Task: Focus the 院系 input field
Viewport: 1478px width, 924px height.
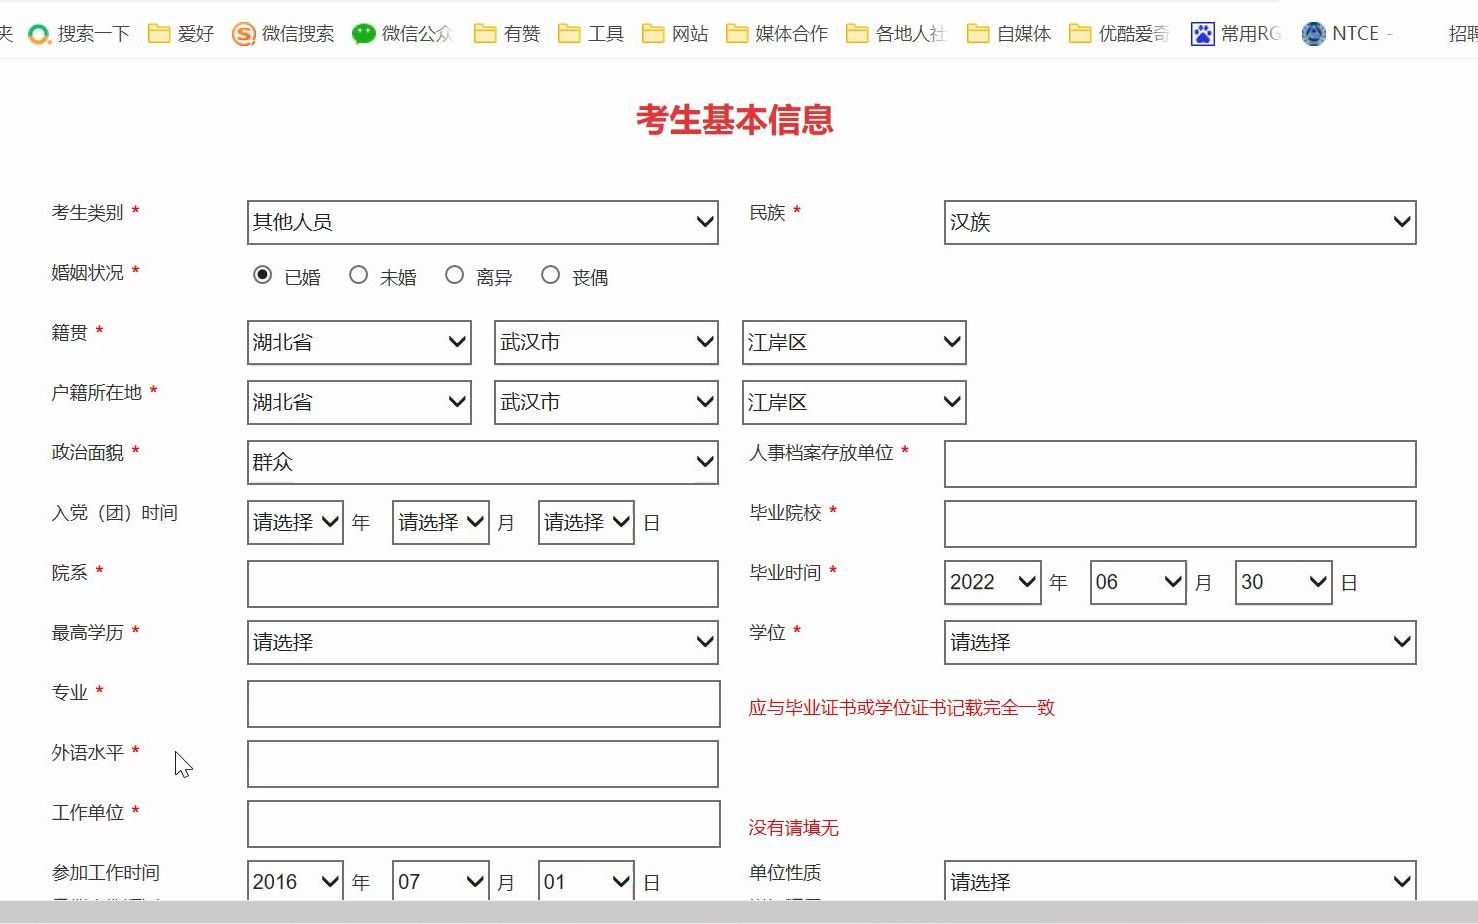Action: (x=483, y=584)
